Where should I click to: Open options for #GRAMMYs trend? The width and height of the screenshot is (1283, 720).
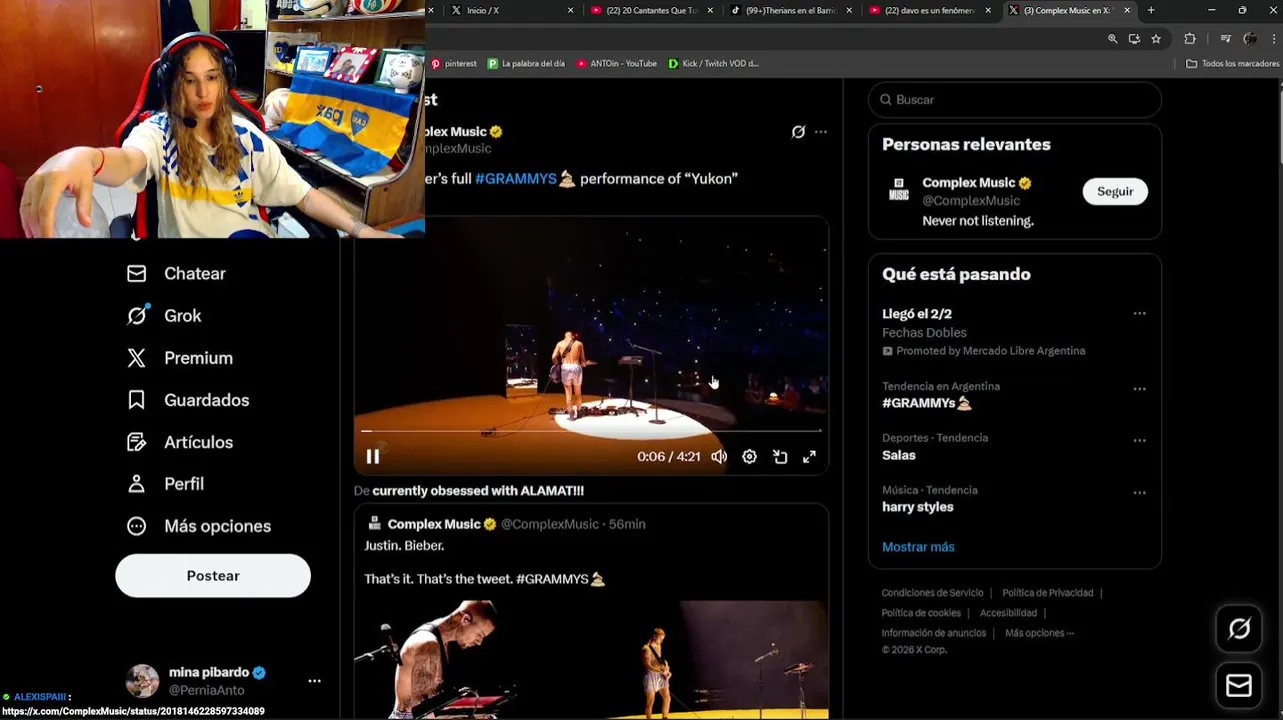pos(1139,388)
